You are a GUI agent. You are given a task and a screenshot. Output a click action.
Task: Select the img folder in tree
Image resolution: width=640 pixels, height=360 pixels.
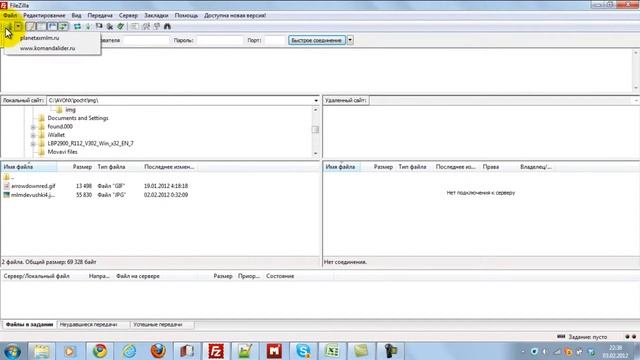[x=70, y=110]
